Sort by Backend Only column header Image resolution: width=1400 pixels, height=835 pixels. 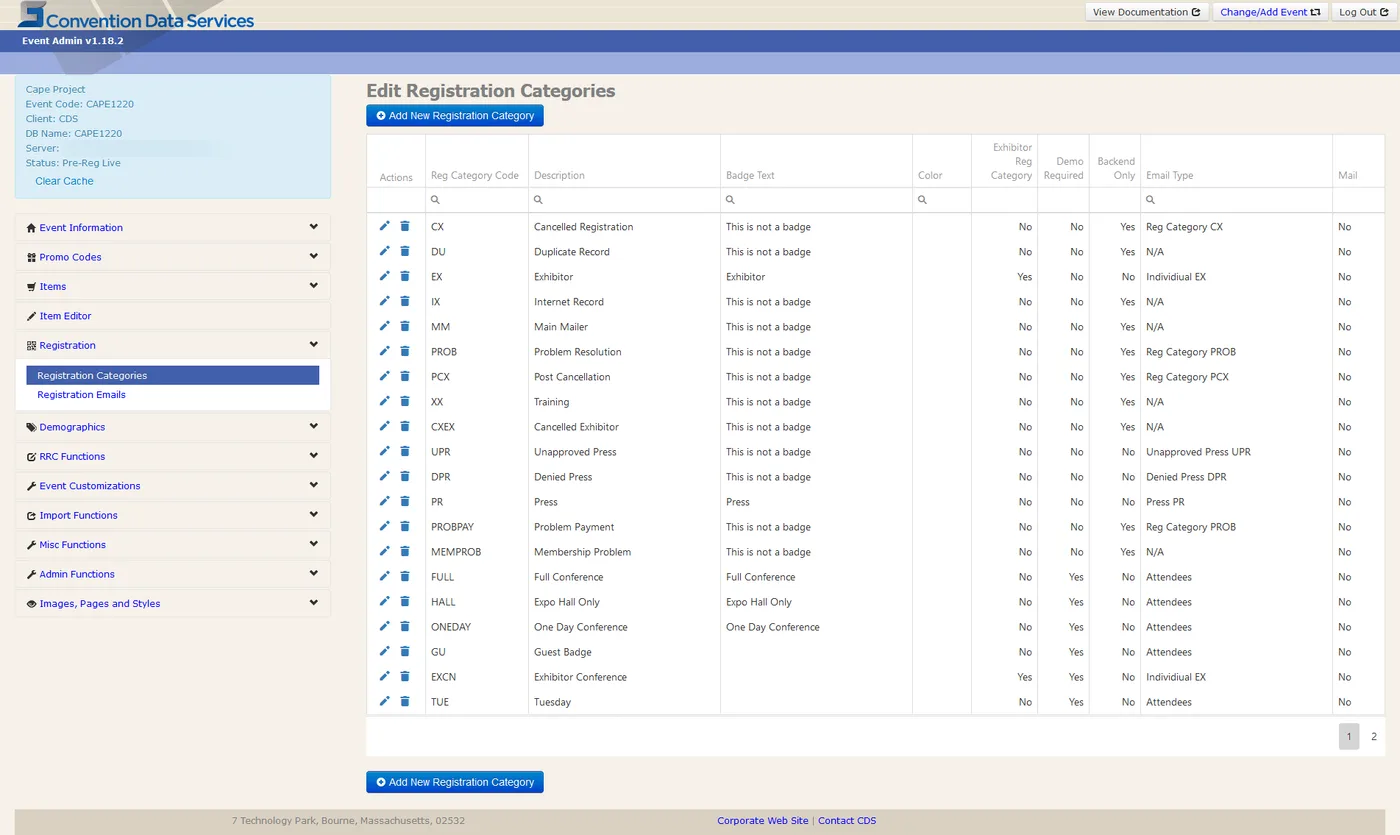pos(1116,168)
